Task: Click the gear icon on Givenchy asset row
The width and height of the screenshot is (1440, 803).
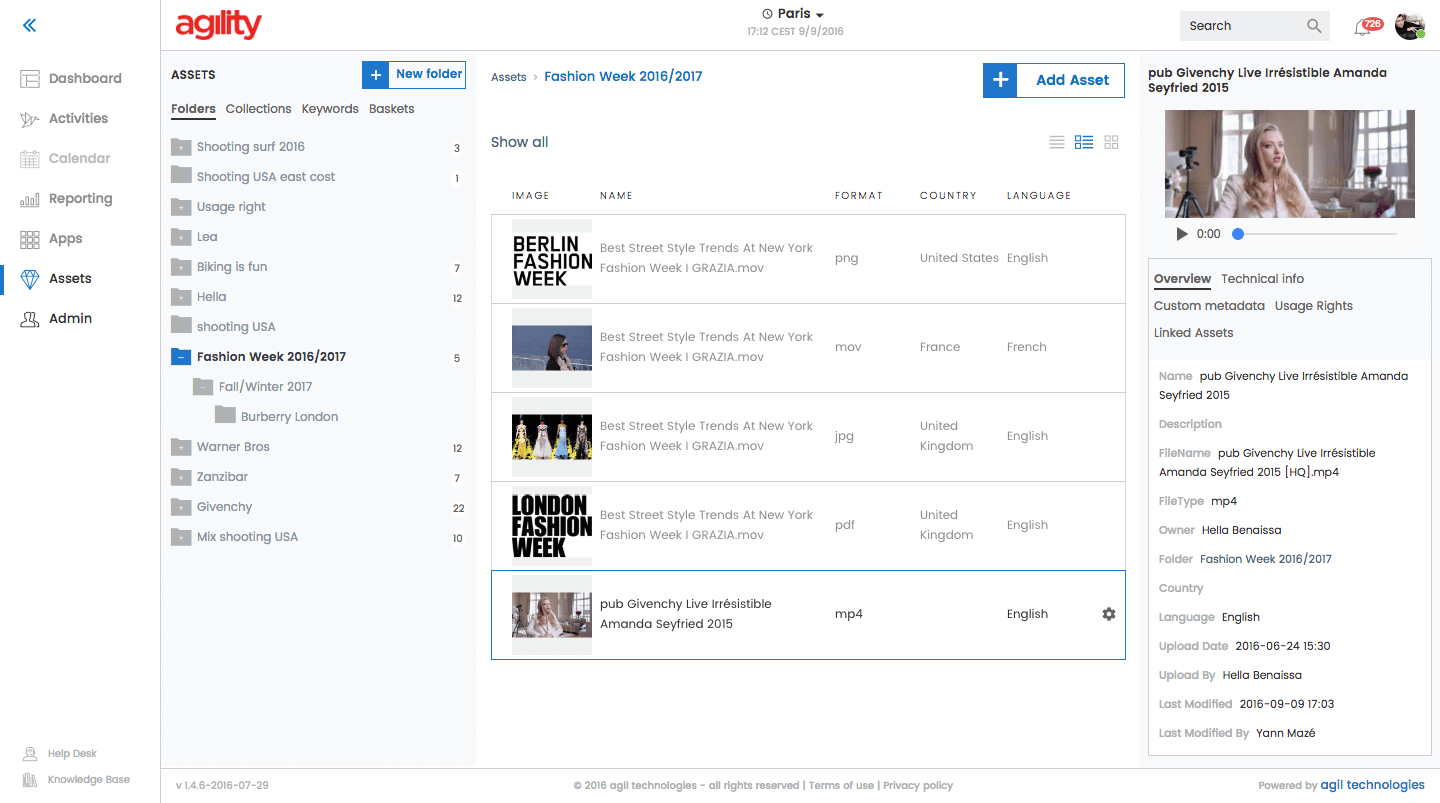Action: (x=1108, y=614)
